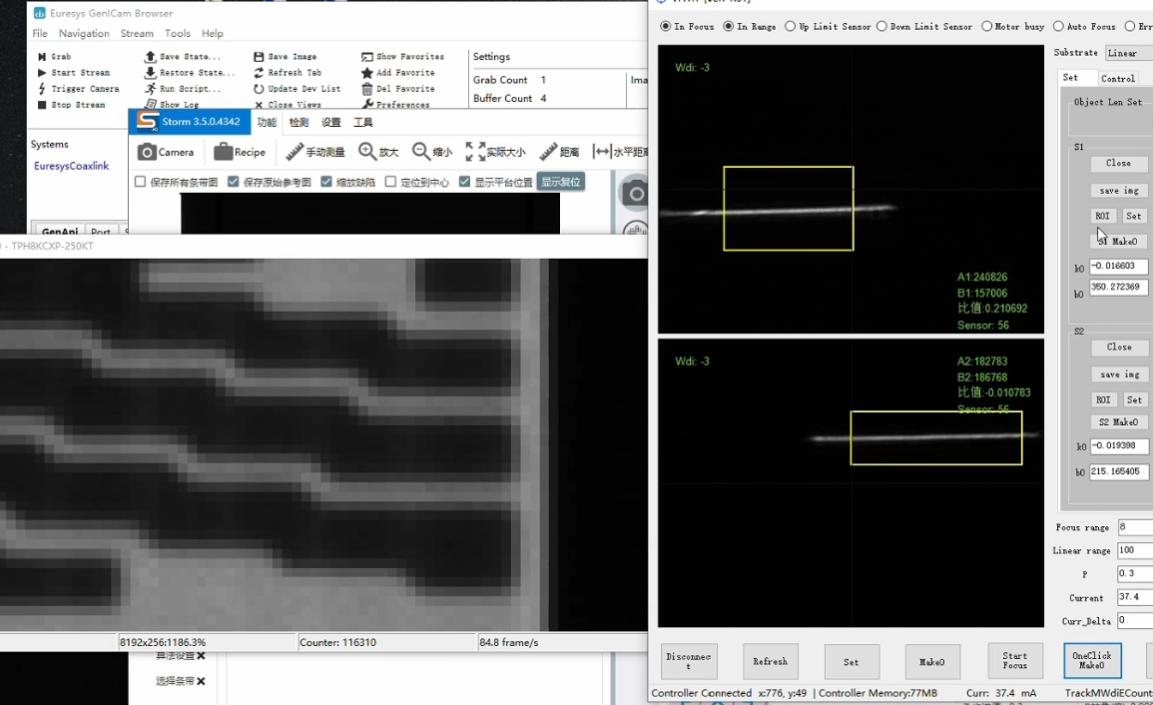The width and height of the screenshot is (1153, 705).
Task: Click the 显示复位 button
Action: (561, 182)
